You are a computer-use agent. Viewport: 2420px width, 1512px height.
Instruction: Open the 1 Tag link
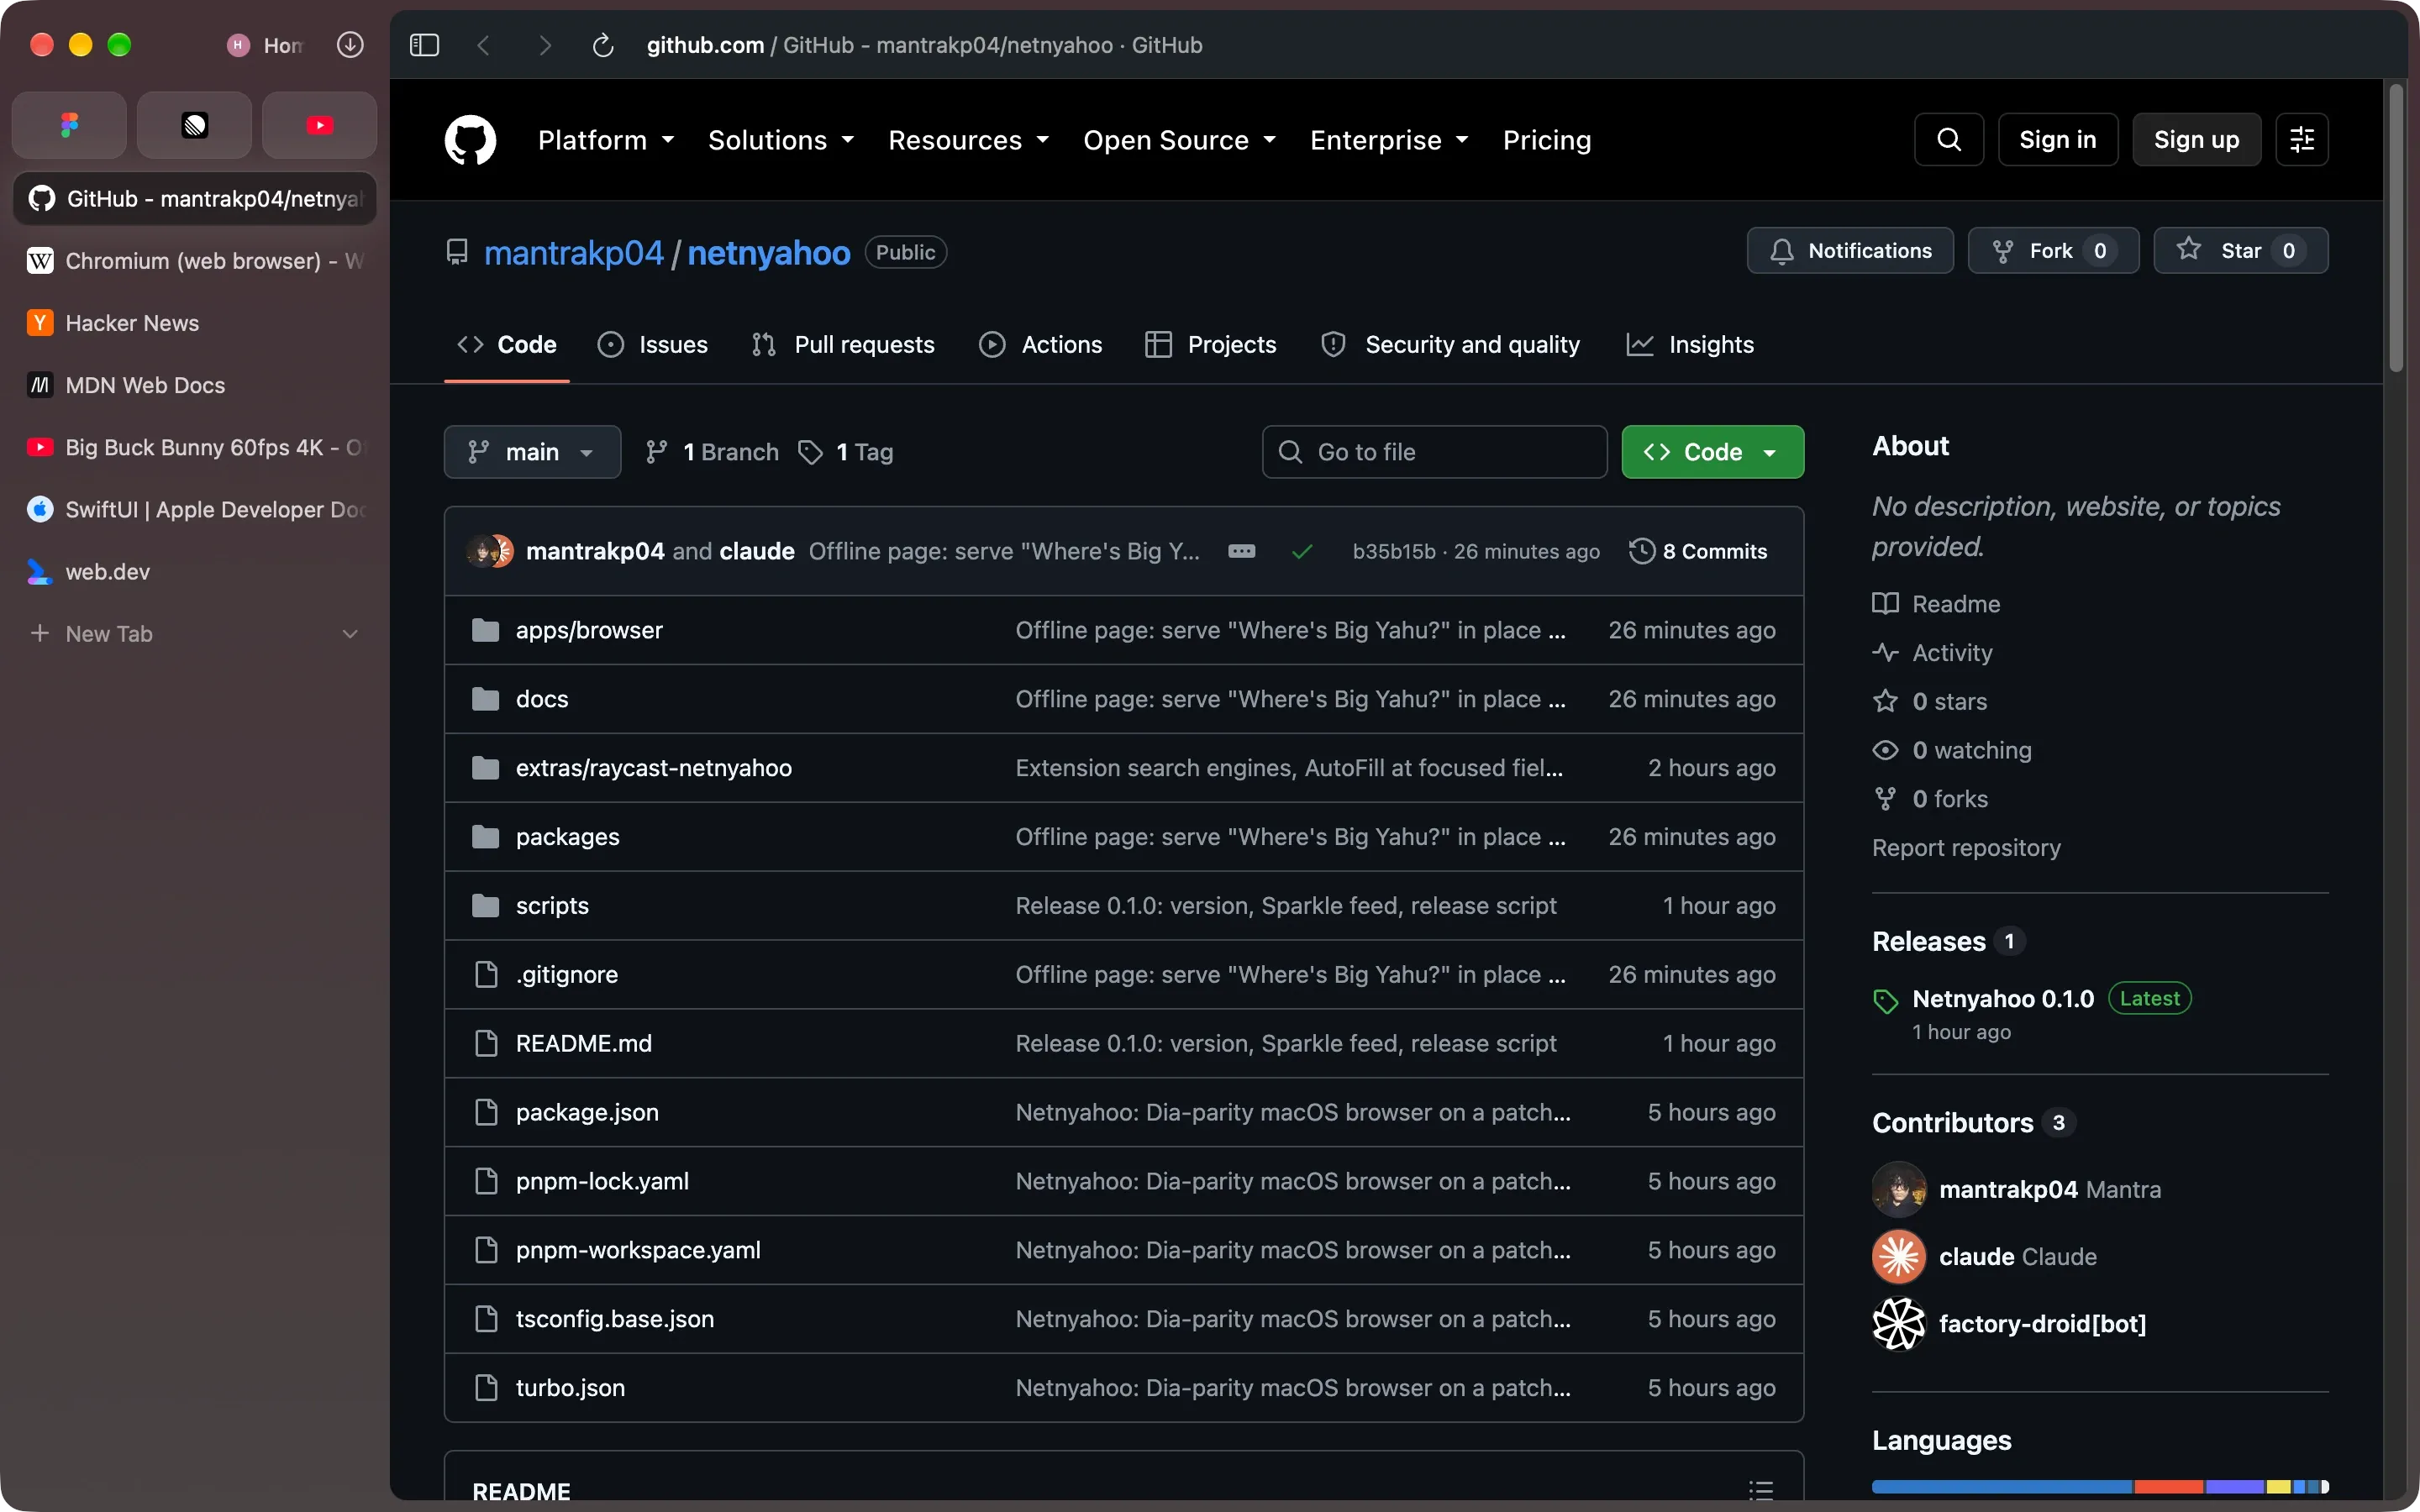point(846,452)
